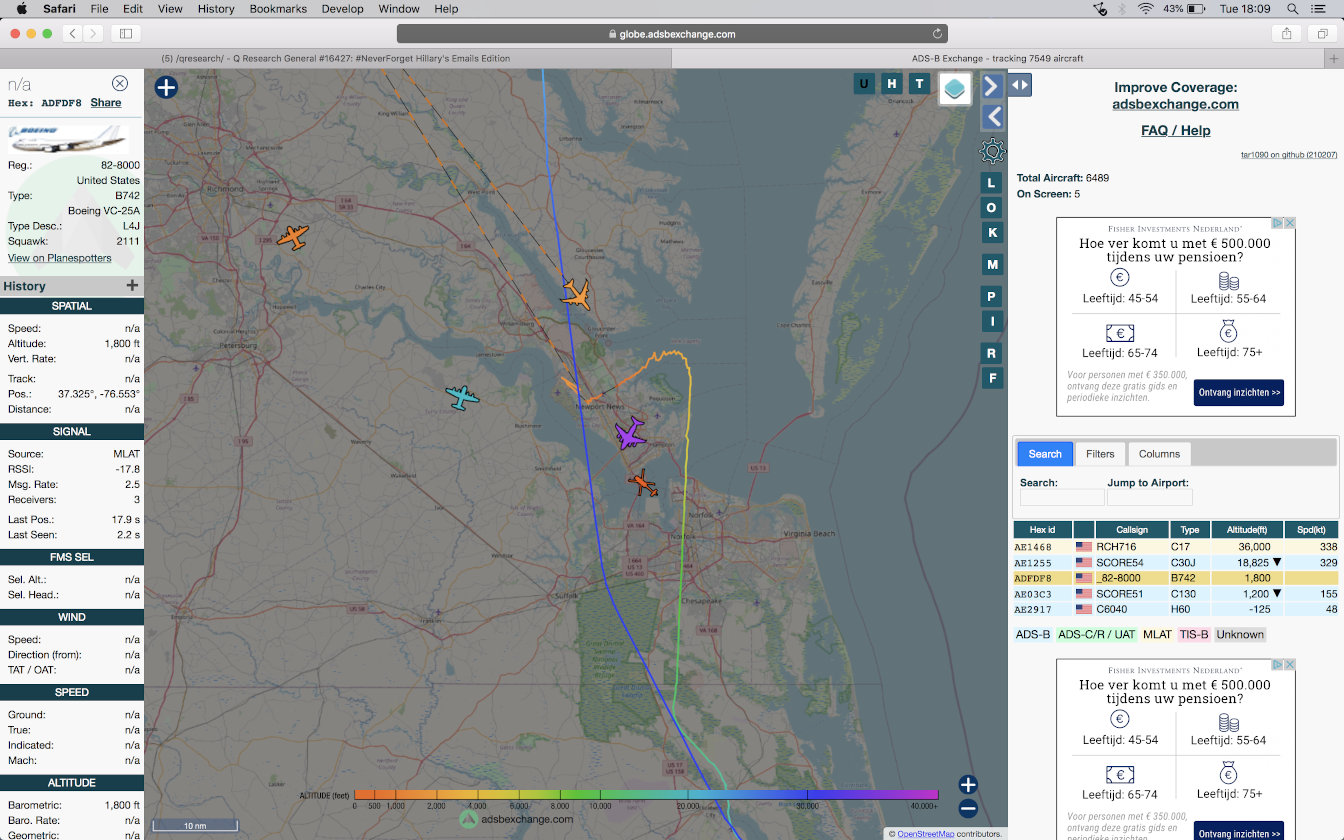Switch to ADS-B Exchange browser tab
This screenshot has width=1344, height=840.
click(x=997, y=58)
